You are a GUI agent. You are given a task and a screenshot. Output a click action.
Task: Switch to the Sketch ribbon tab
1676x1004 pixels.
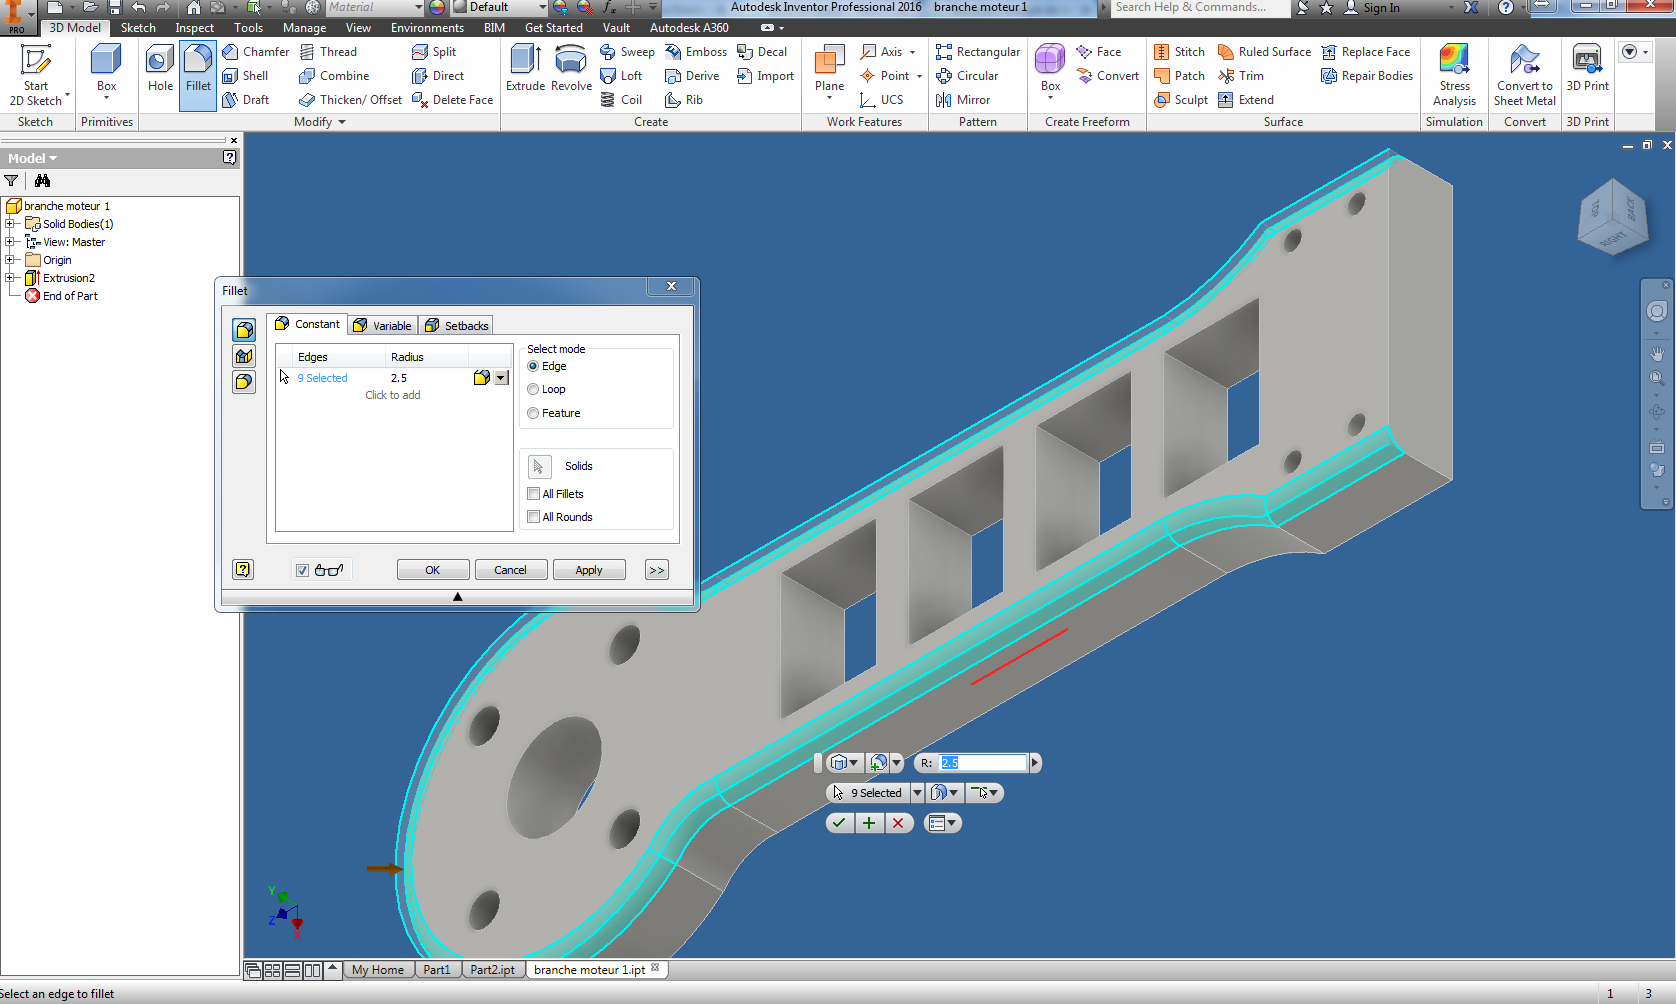[138, 28]
